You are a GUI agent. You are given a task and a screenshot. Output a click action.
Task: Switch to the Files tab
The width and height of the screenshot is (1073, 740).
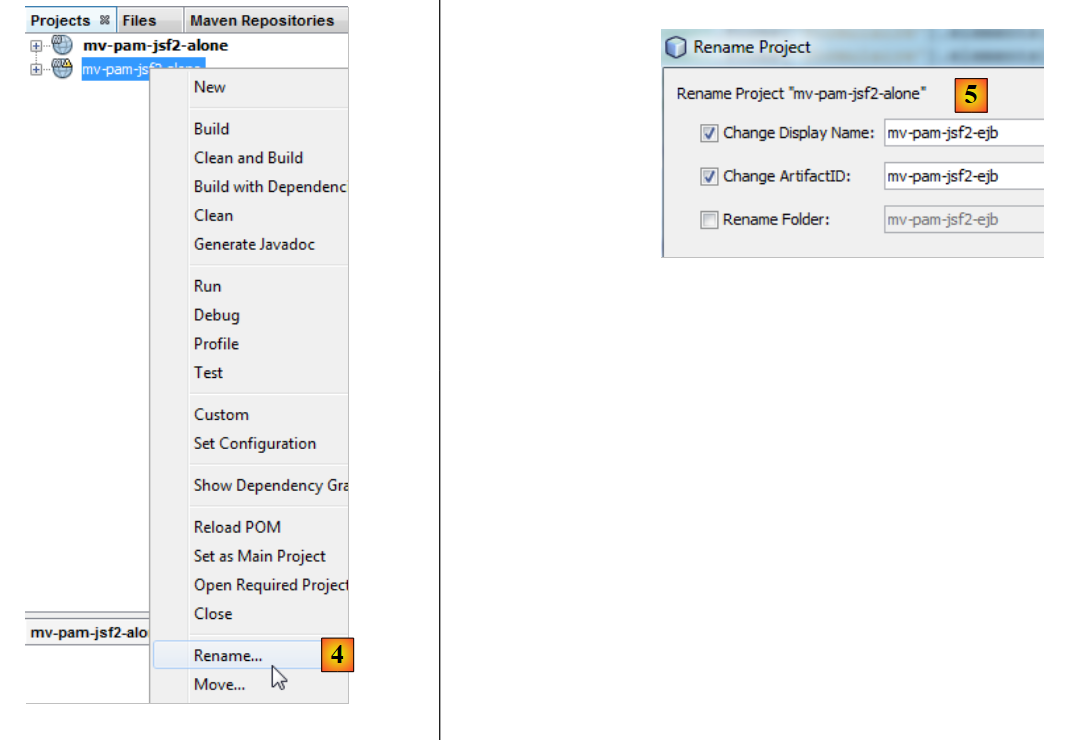(139, 20)
